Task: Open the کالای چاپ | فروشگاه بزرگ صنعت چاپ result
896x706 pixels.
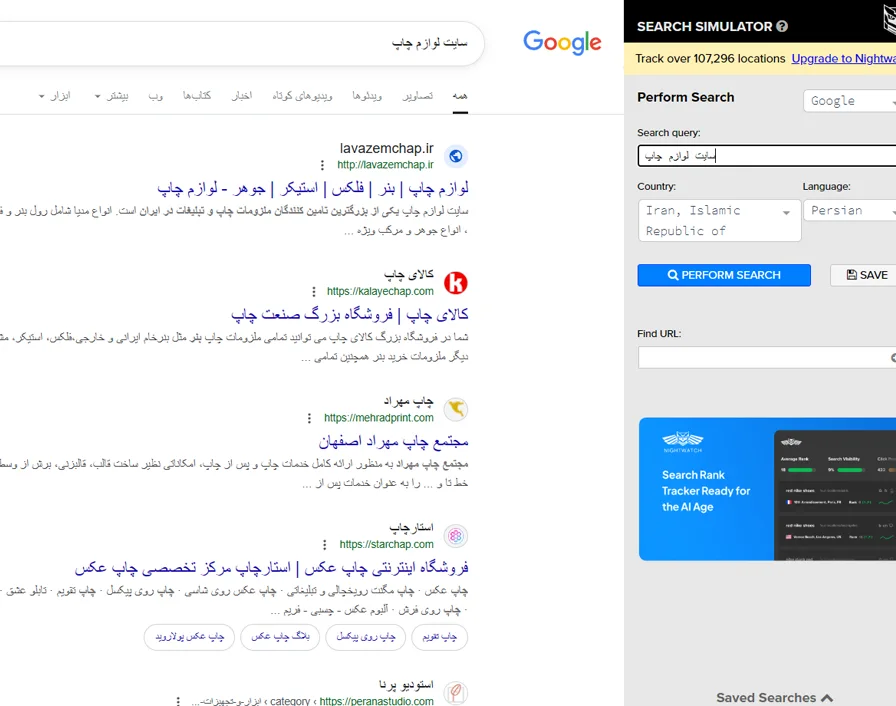Action: 350,314
